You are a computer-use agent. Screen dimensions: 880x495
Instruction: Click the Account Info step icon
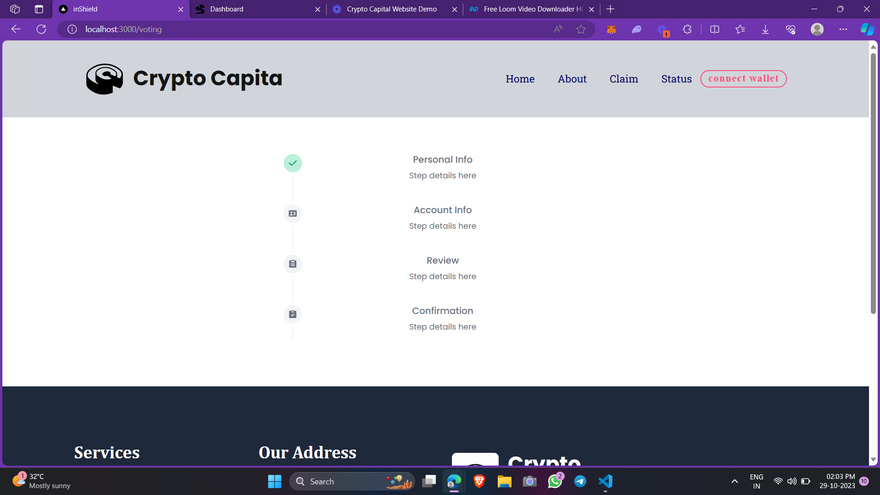click(292, 213)
